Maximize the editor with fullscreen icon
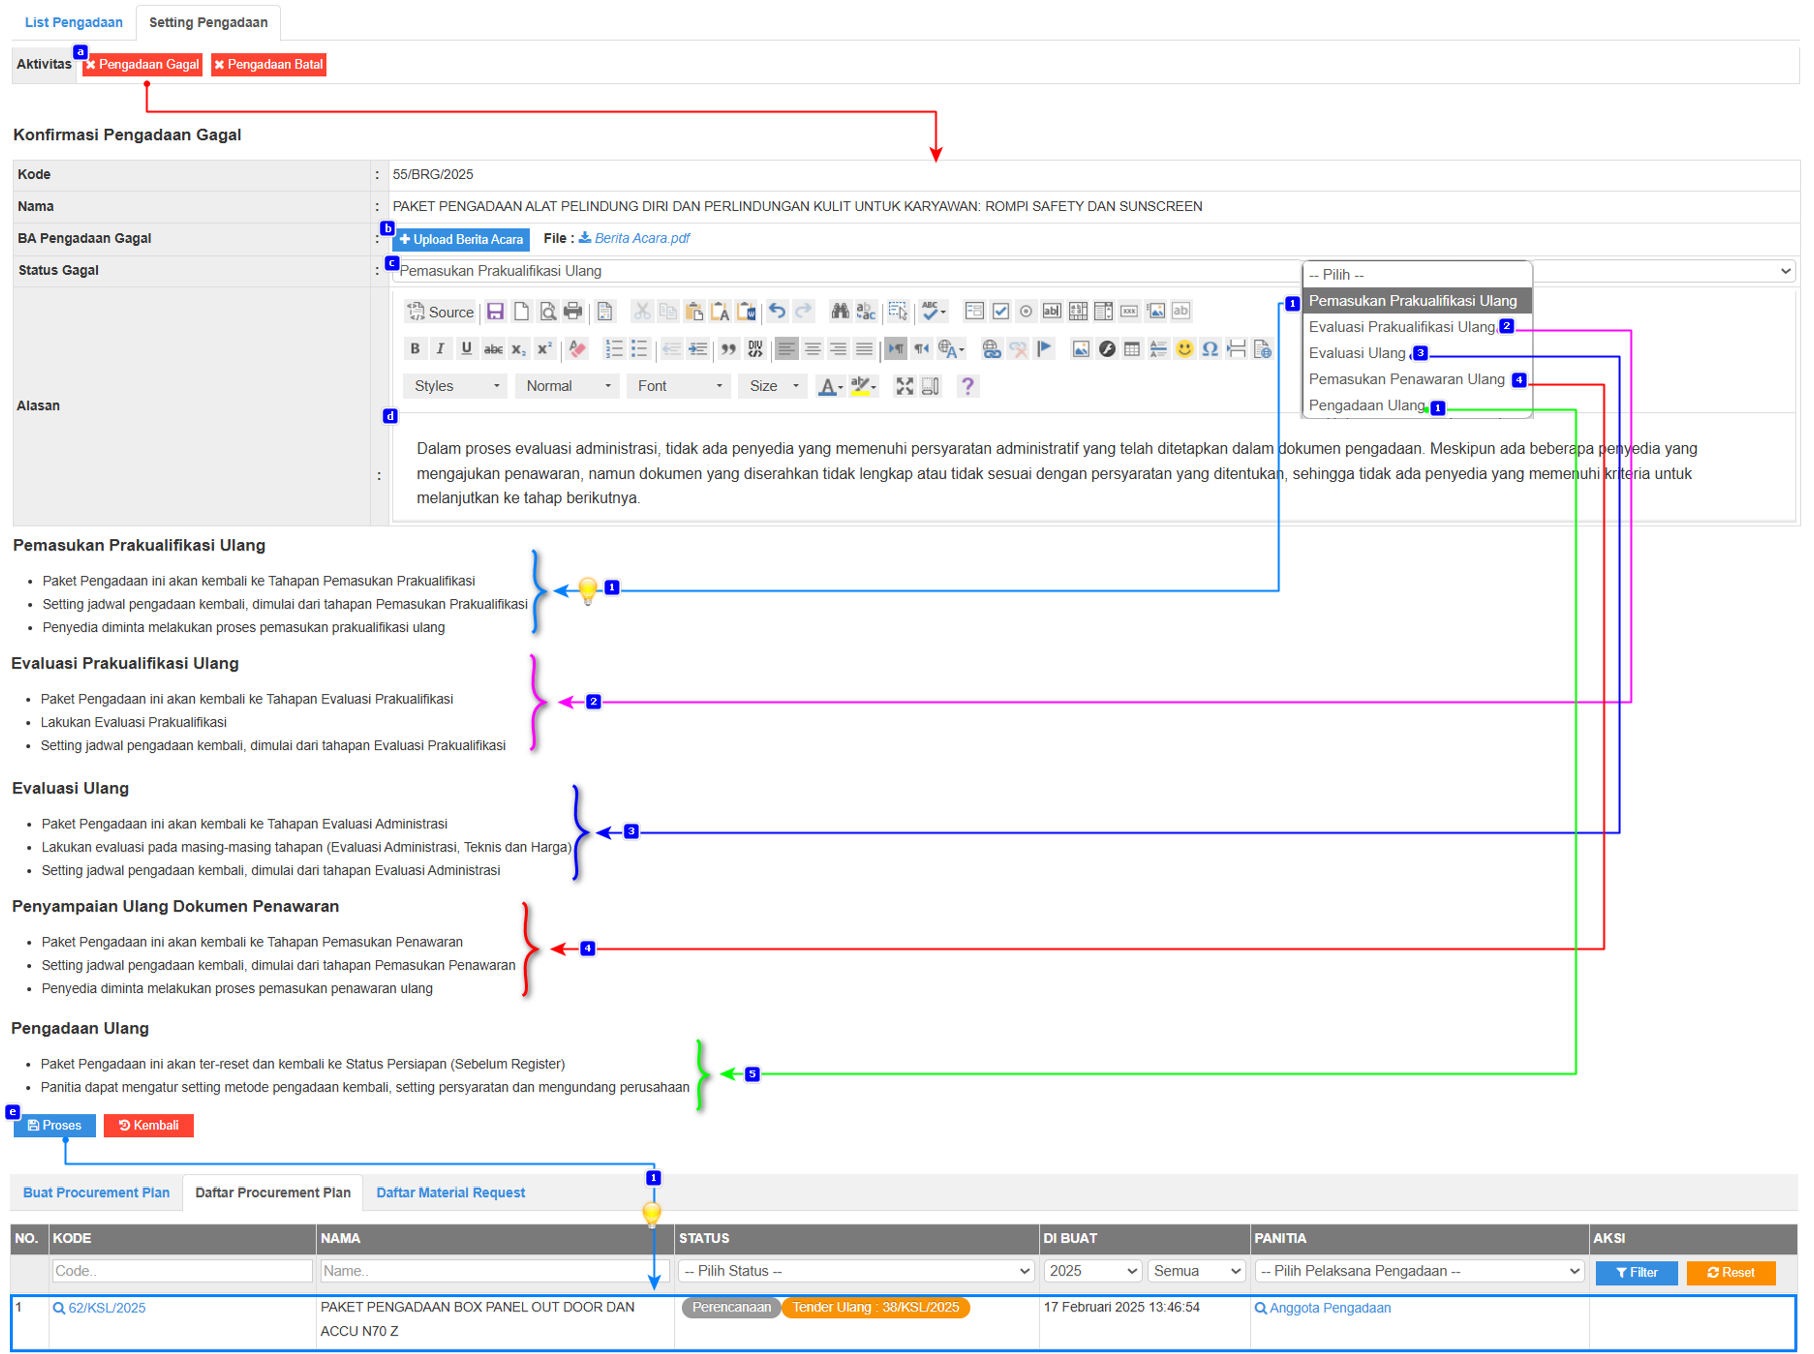Screen dimensions: 1814x1354 [904, 387]
